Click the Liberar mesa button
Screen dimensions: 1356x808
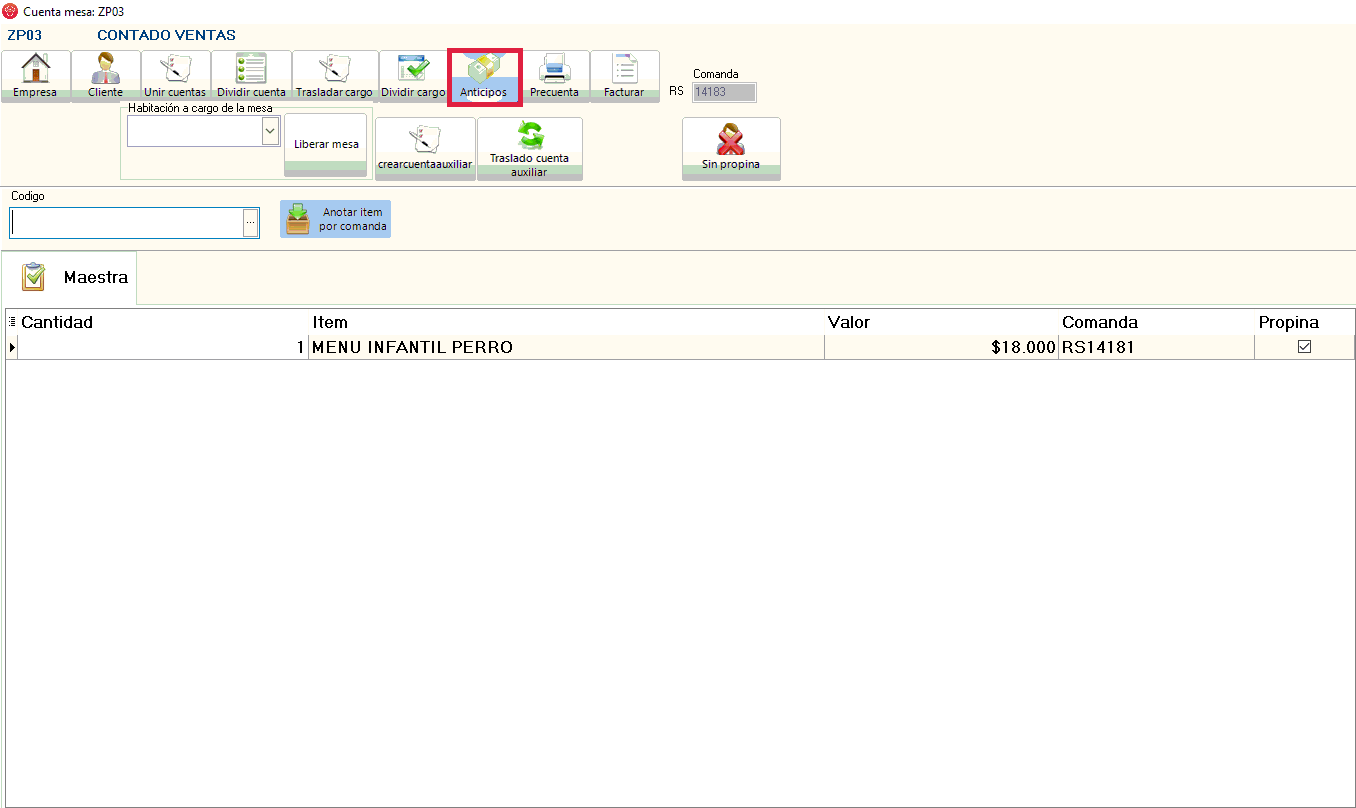pyautogui.click(x=326, y=145)
